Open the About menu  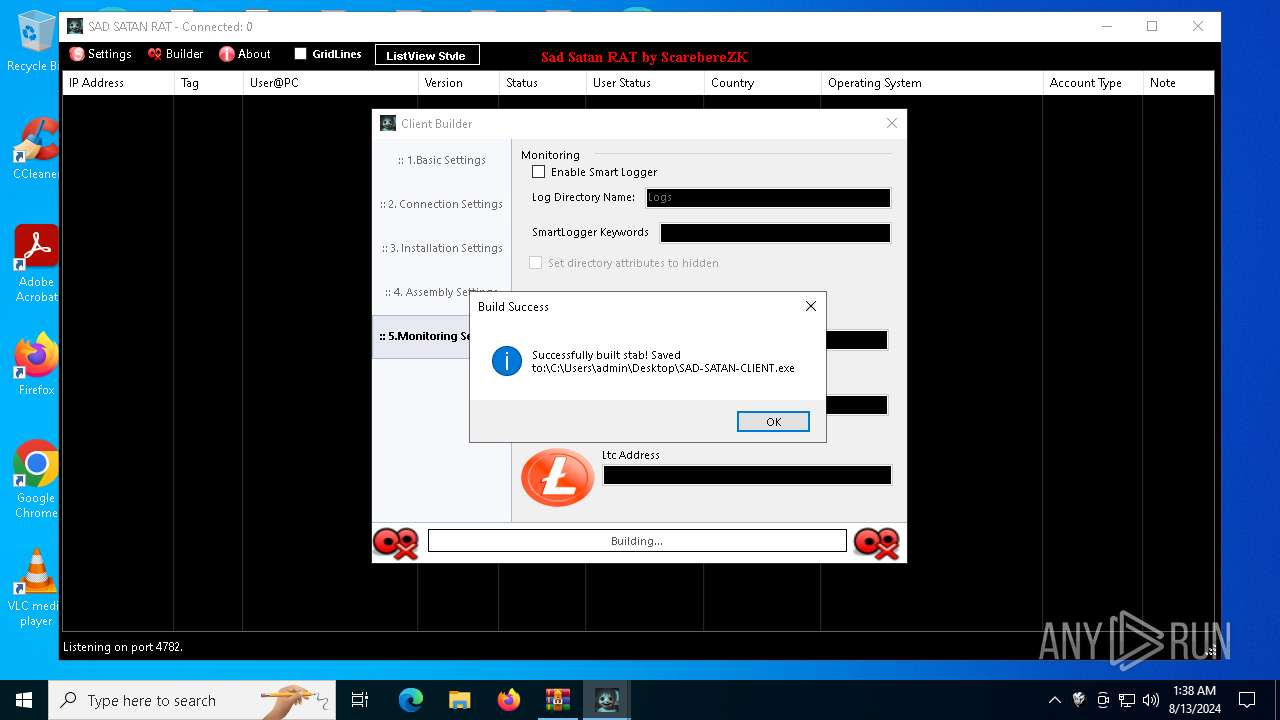coord(245,54)
